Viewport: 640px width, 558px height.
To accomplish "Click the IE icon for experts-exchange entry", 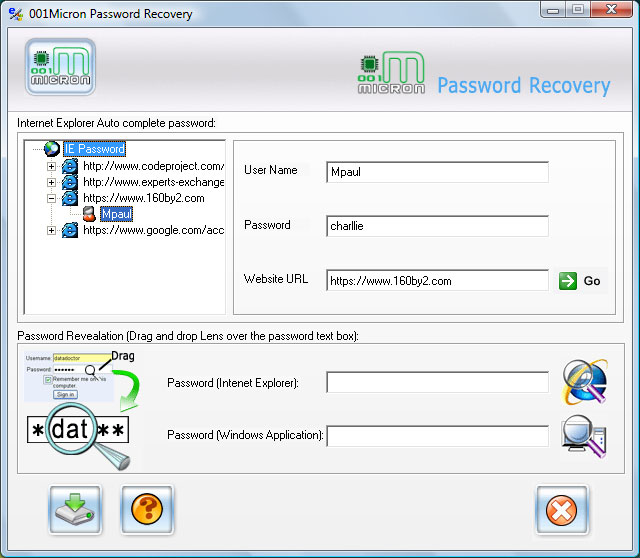I will (x=70, y=182).
